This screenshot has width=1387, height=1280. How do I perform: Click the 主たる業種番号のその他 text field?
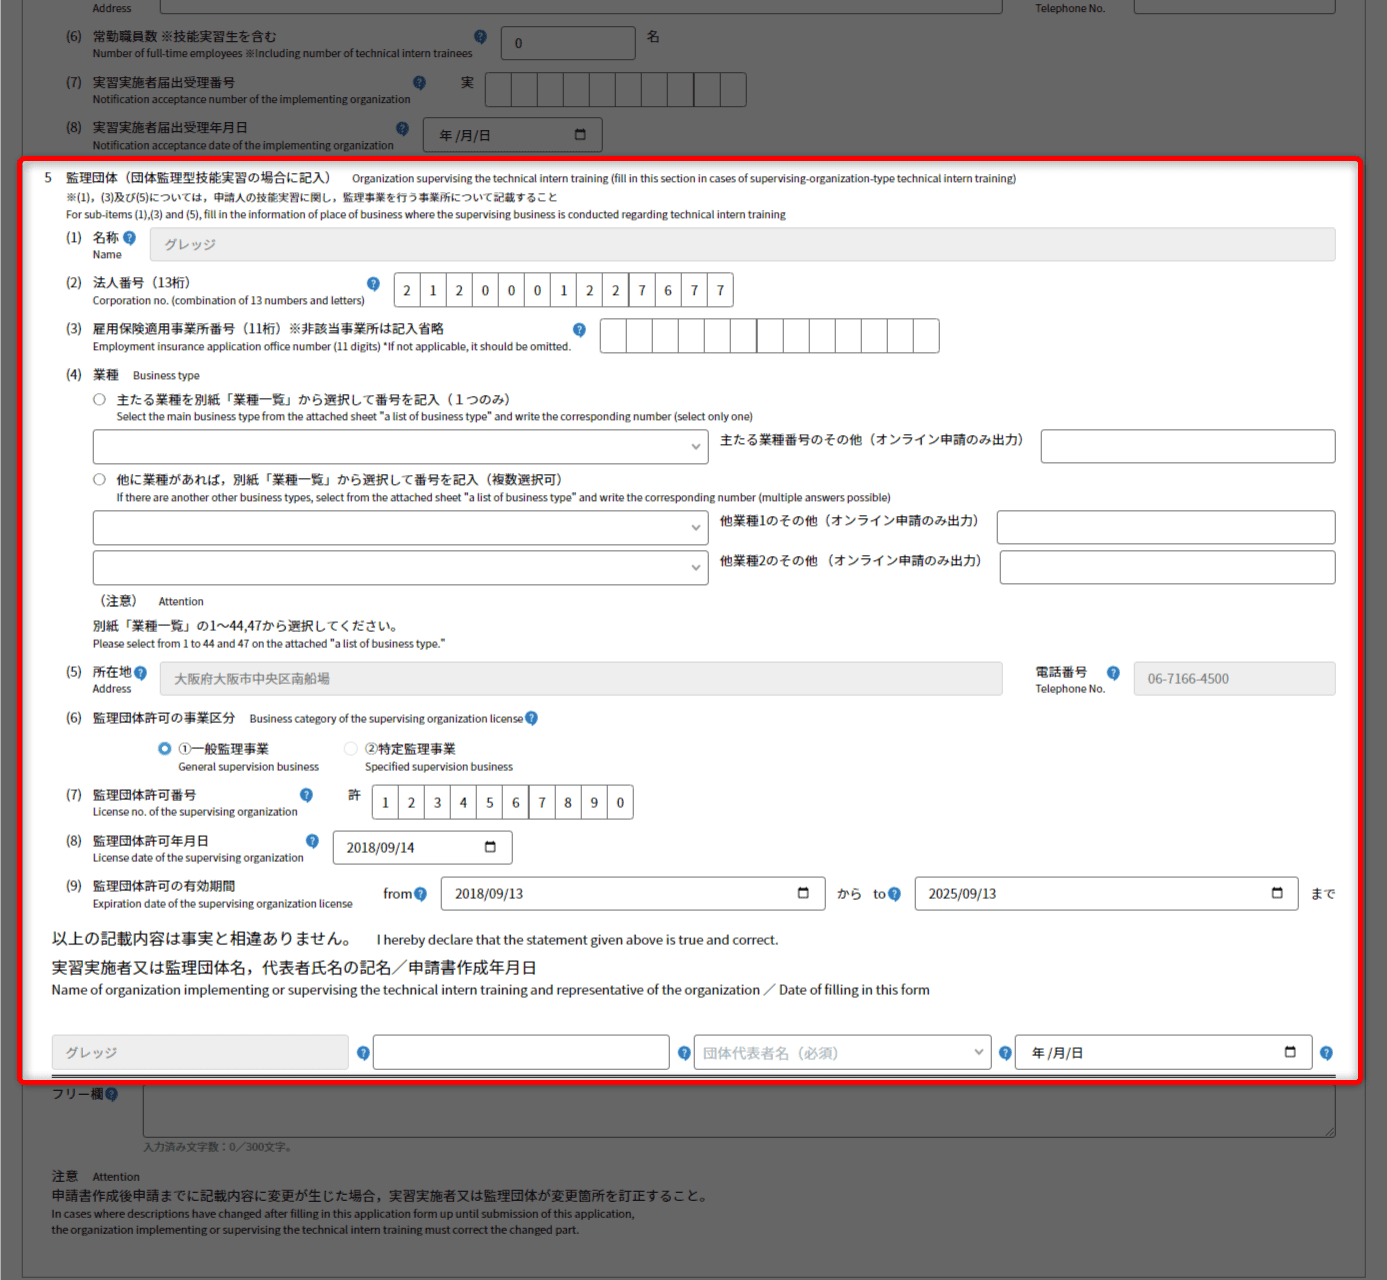(x=1187, y=447)
